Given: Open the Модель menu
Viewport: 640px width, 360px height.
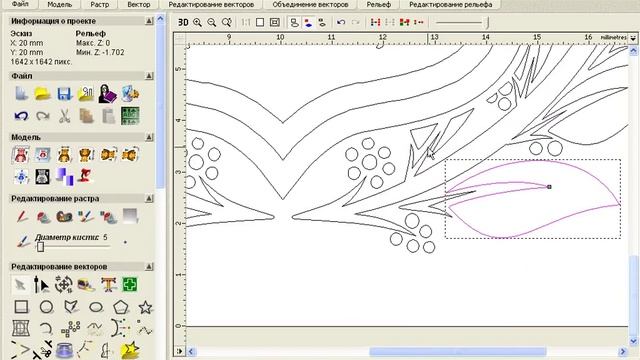Looking at the screenshot, I should [60, 4].
